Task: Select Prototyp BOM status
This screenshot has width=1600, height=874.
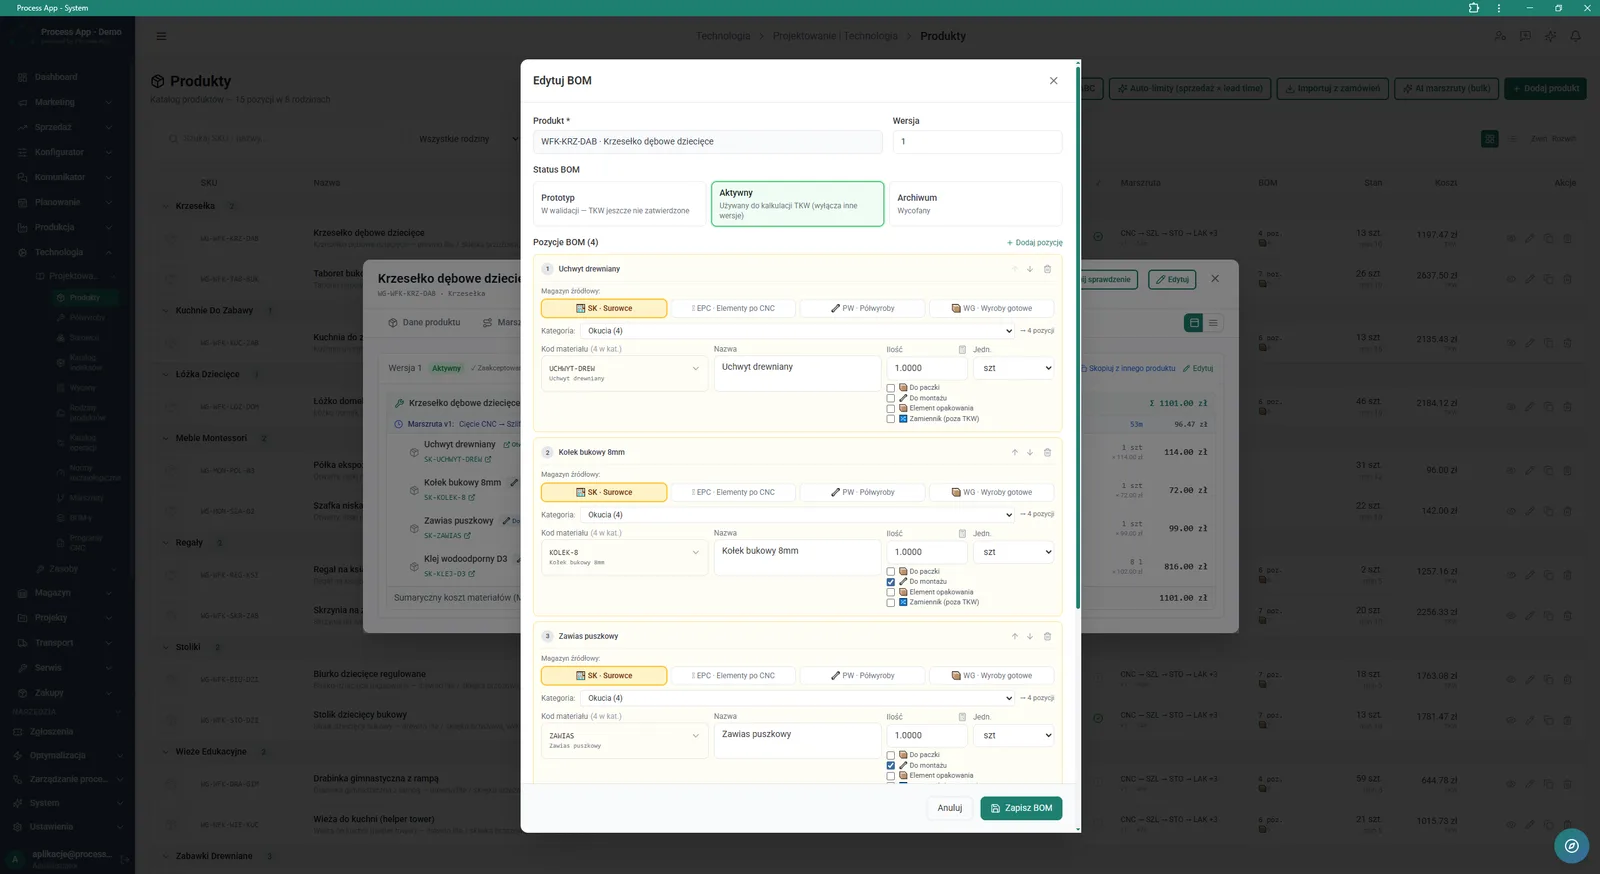Action: coord(619,204)
